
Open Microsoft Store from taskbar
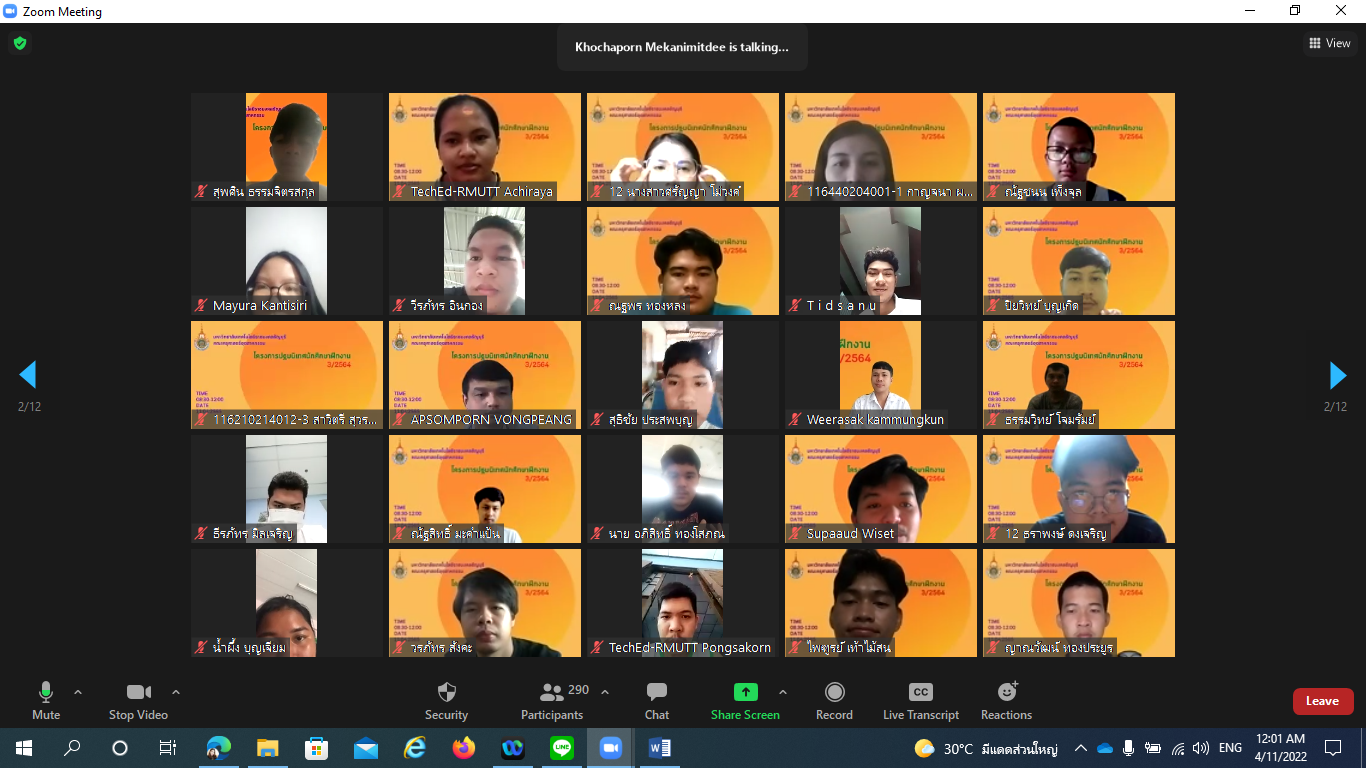click(x=316, y=748)
